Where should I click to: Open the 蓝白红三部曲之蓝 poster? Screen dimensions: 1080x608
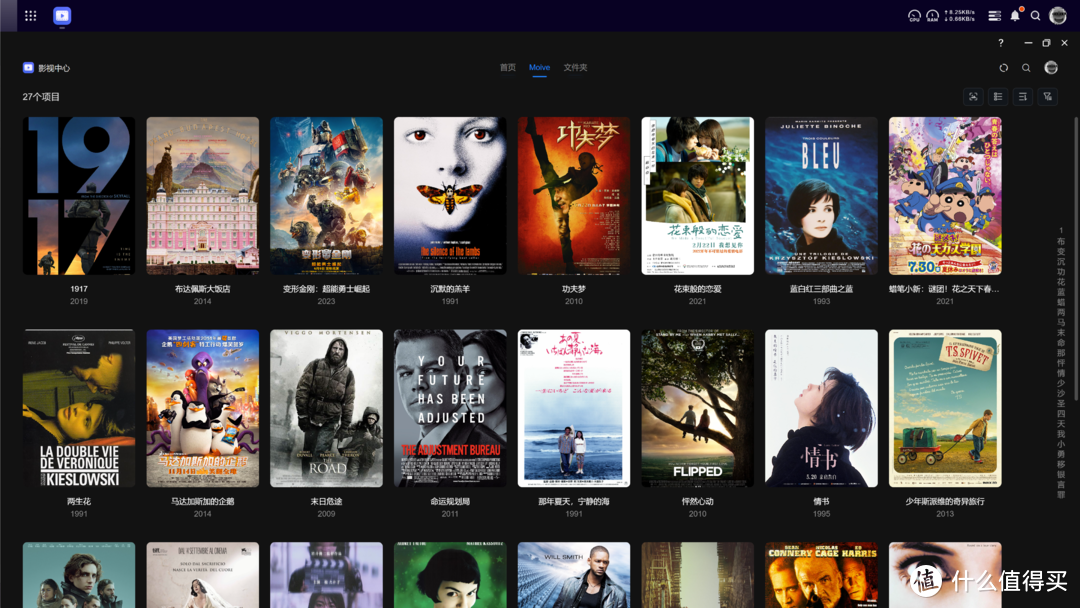click(x=821, y=196)
